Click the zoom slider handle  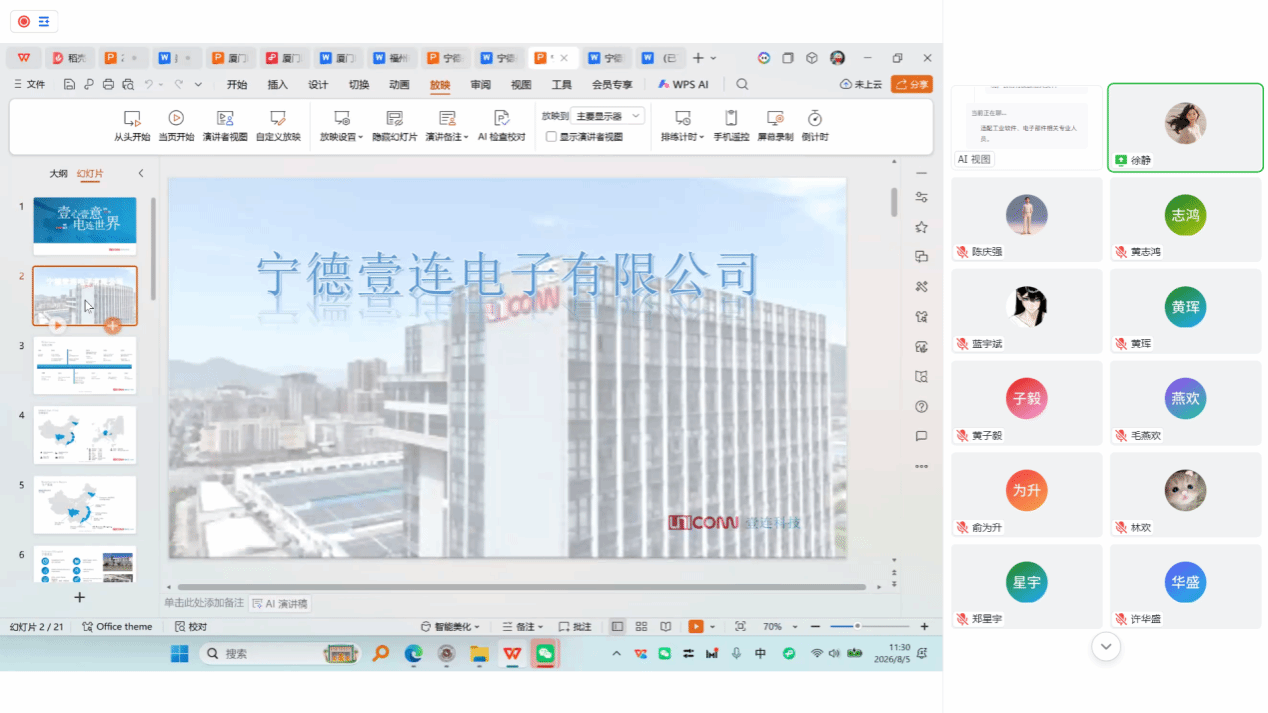point(857,627)
